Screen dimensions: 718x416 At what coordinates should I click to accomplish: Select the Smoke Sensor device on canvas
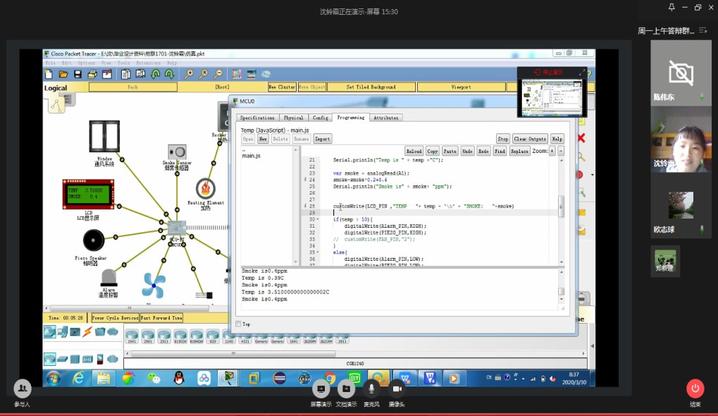[x=176, y=152]
